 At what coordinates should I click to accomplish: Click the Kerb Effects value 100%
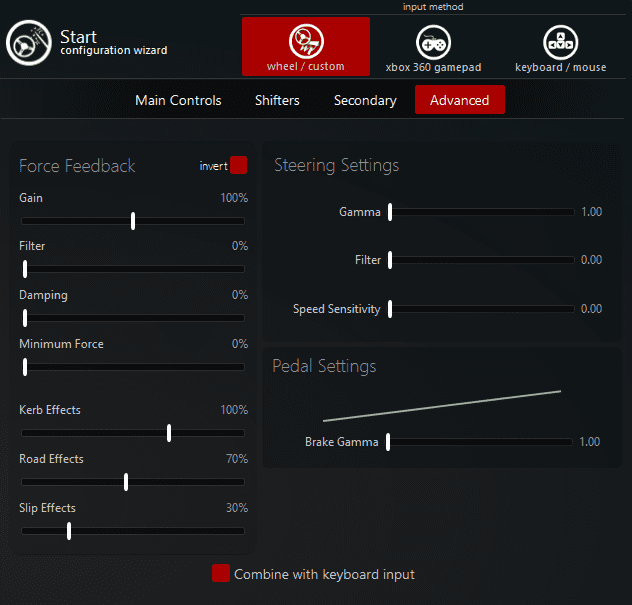tap(234, 410)
